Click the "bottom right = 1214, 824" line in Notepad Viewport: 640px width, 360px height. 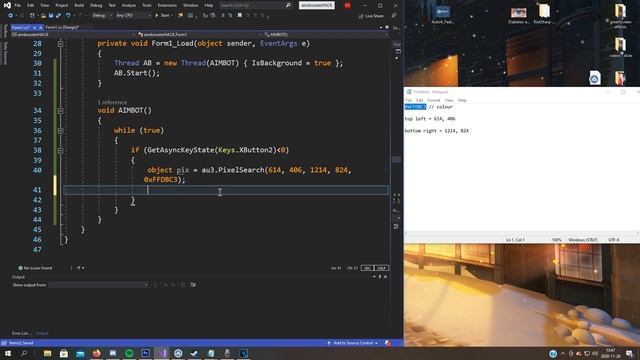pyautogui.click(x=437, y=131)
